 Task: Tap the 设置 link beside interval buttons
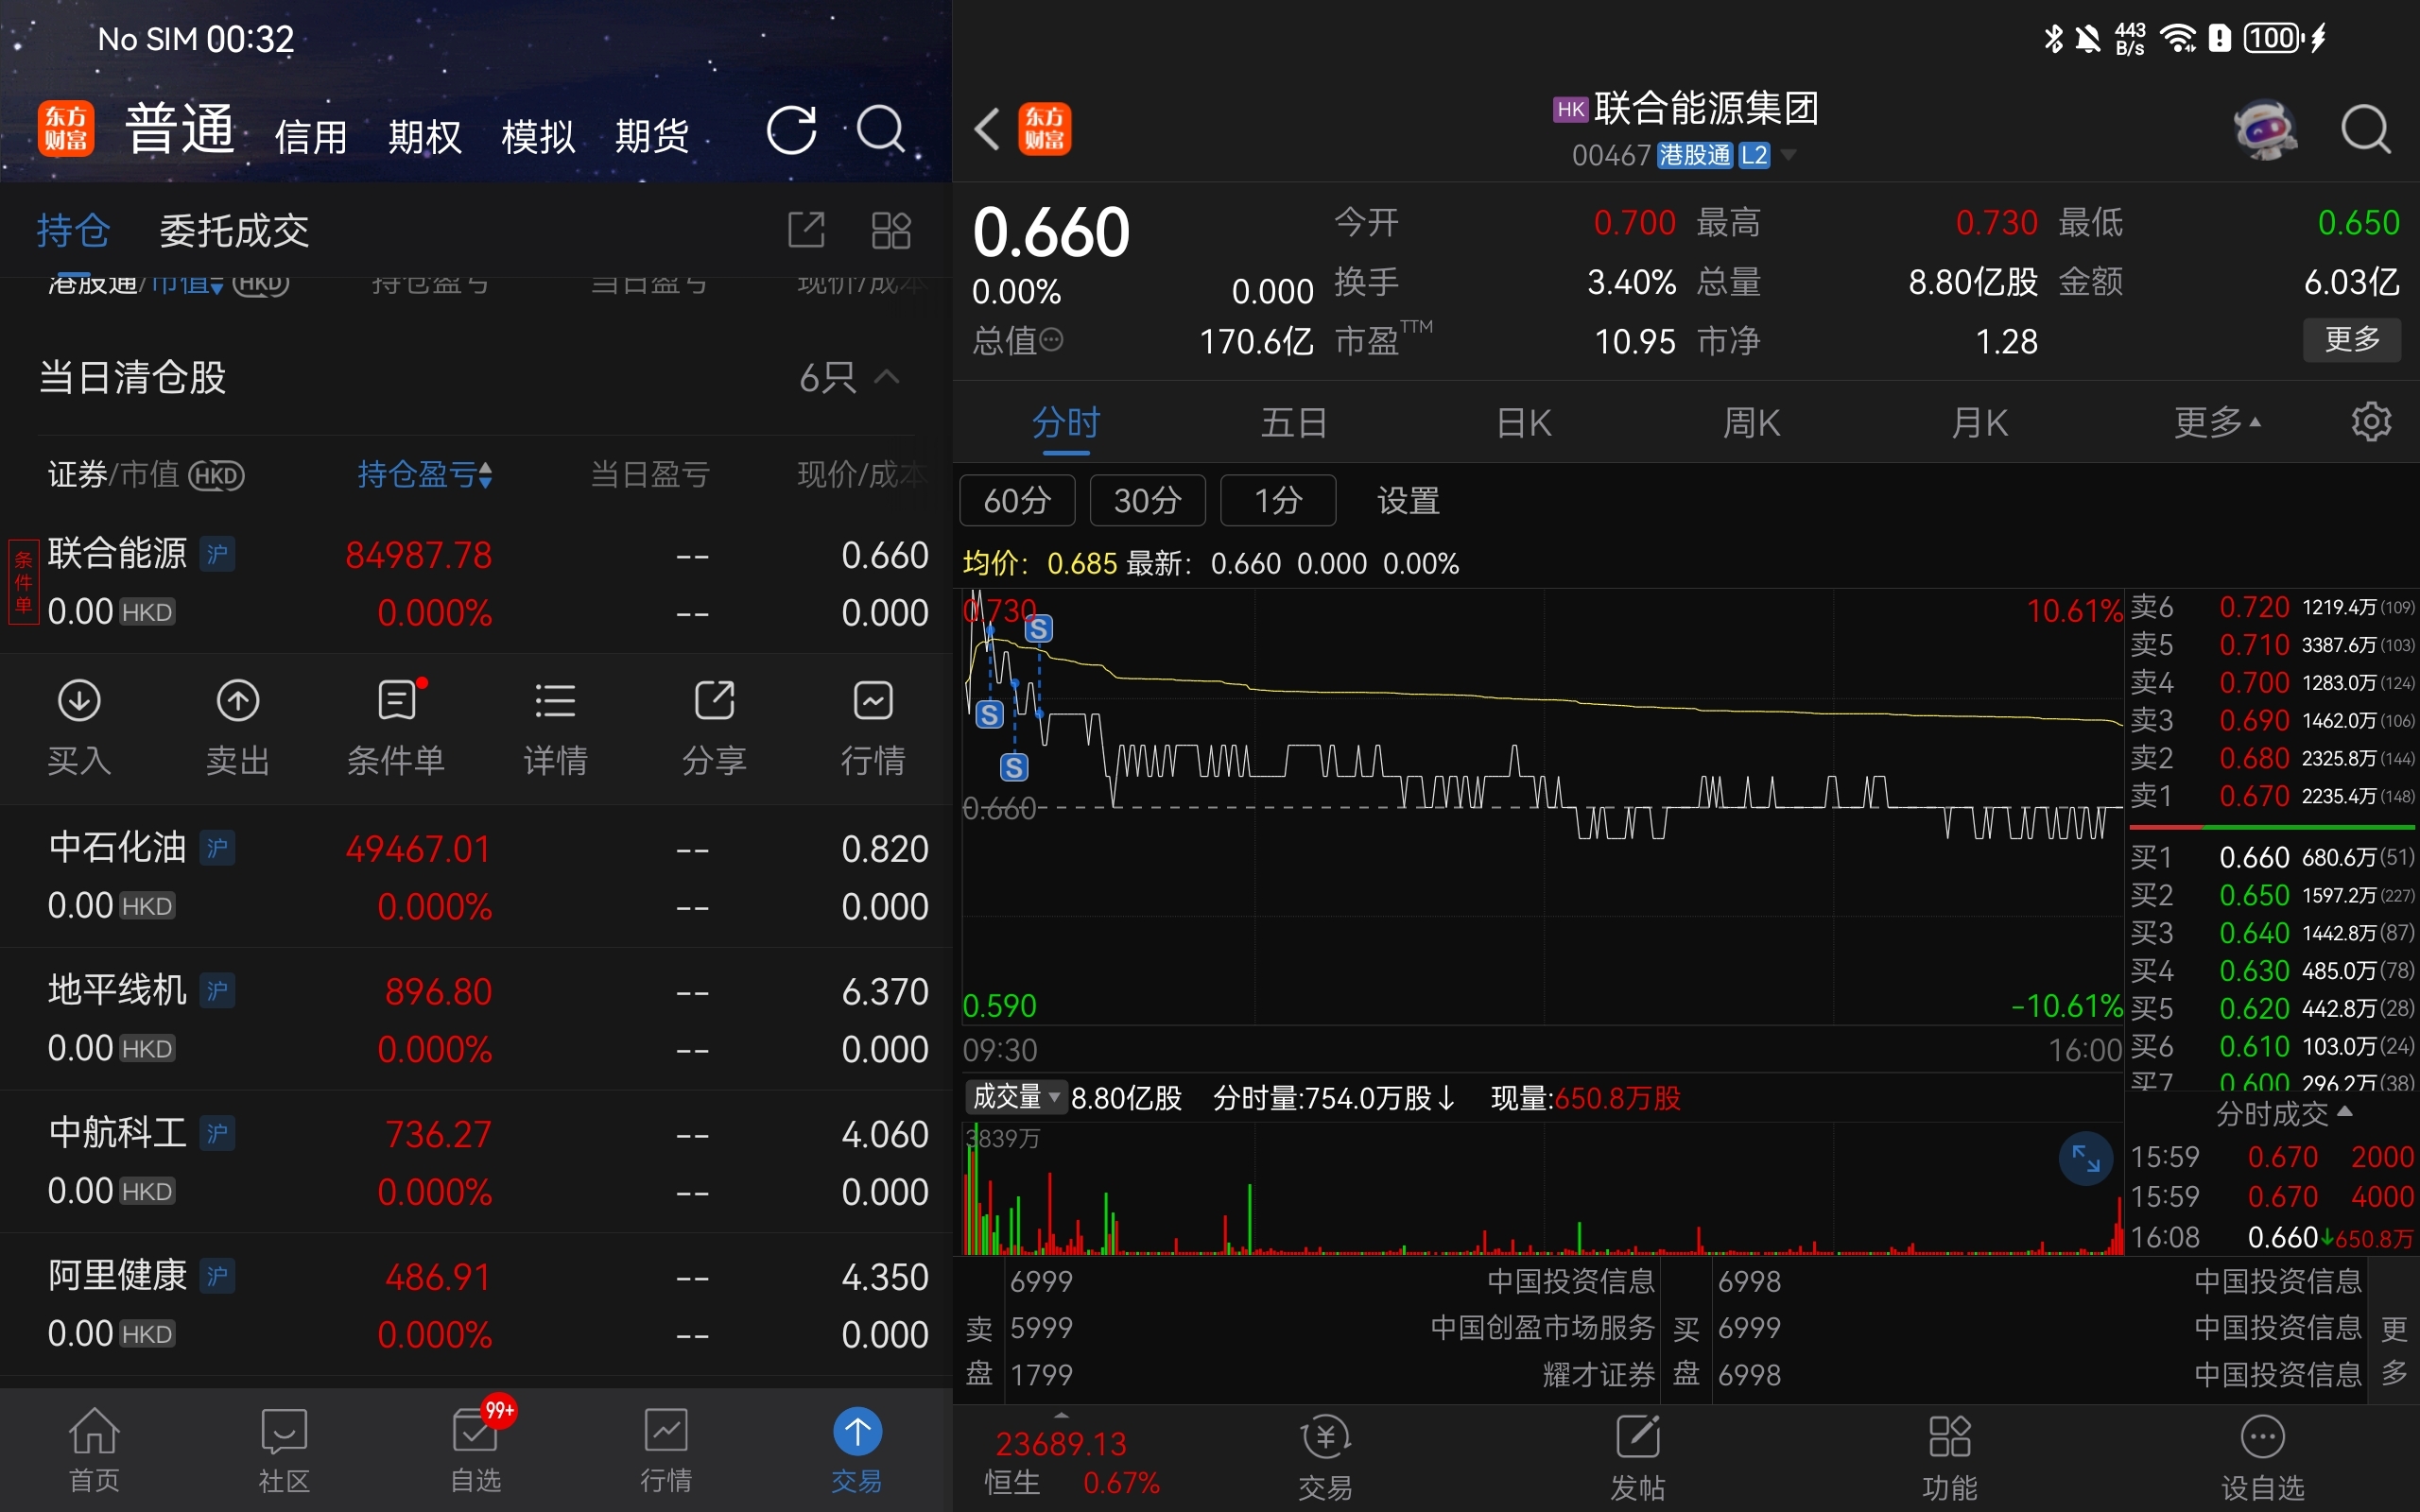(1408, 500)
